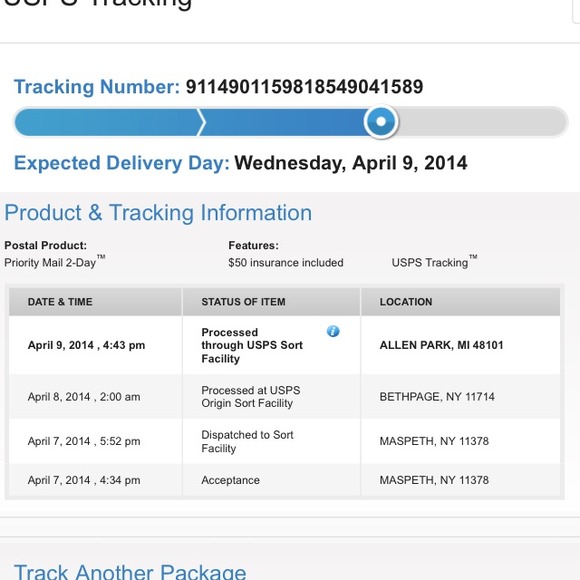Click the BETHPAGE, NY 11714 location

tap(437, 397)
